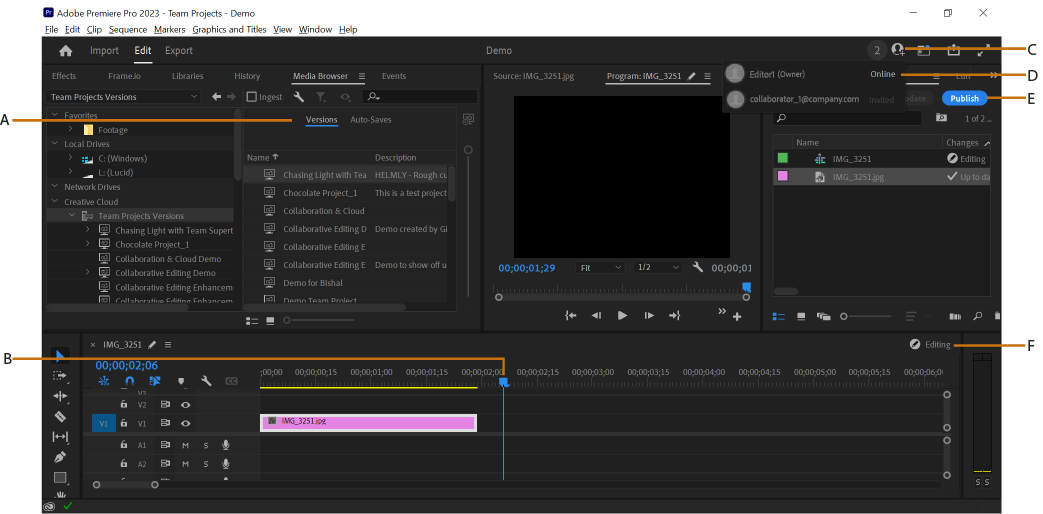
Task: Click the pink label swatch for IMG_3251.jpg
Action: [x=783, y=176]
